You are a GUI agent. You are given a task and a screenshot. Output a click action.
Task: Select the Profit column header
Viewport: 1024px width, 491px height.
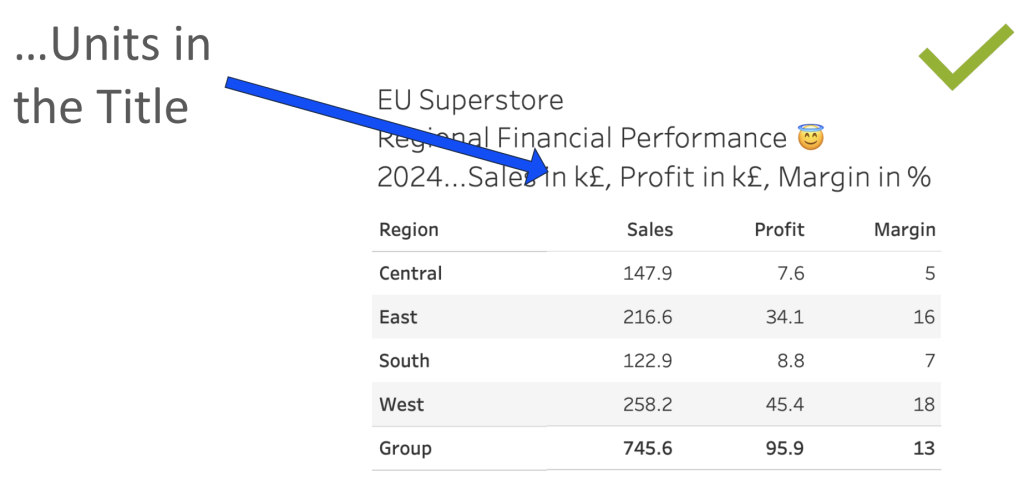pos(779,230)
